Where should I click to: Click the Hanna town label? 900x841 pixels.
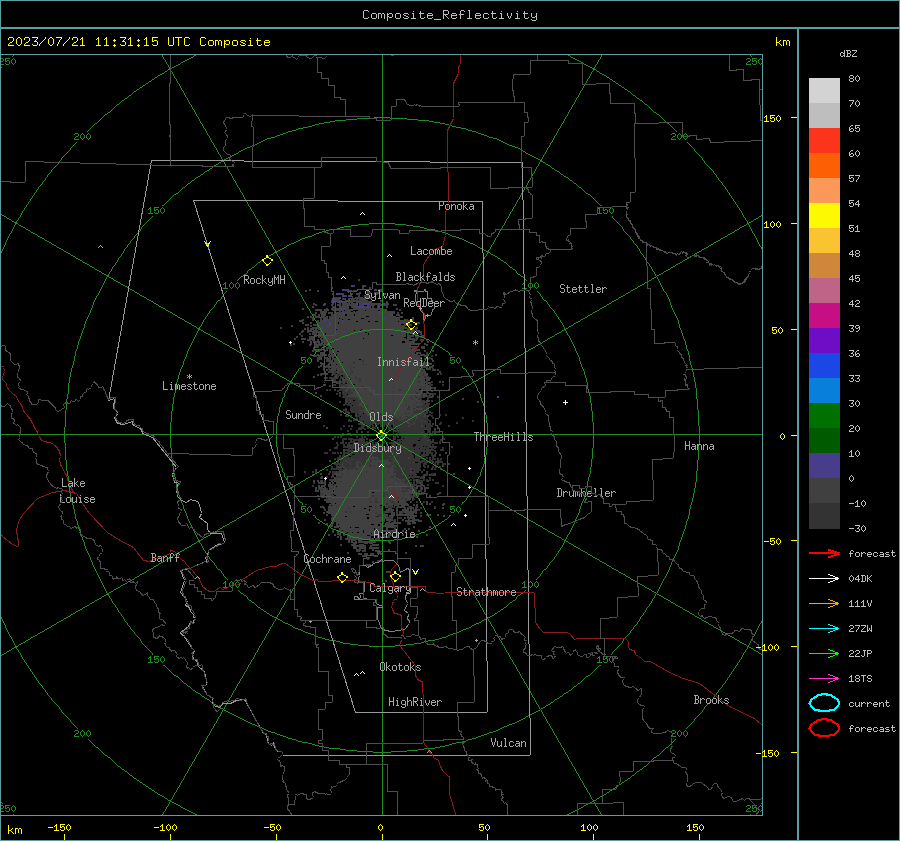pyautogui.click(x=699, y=446)
